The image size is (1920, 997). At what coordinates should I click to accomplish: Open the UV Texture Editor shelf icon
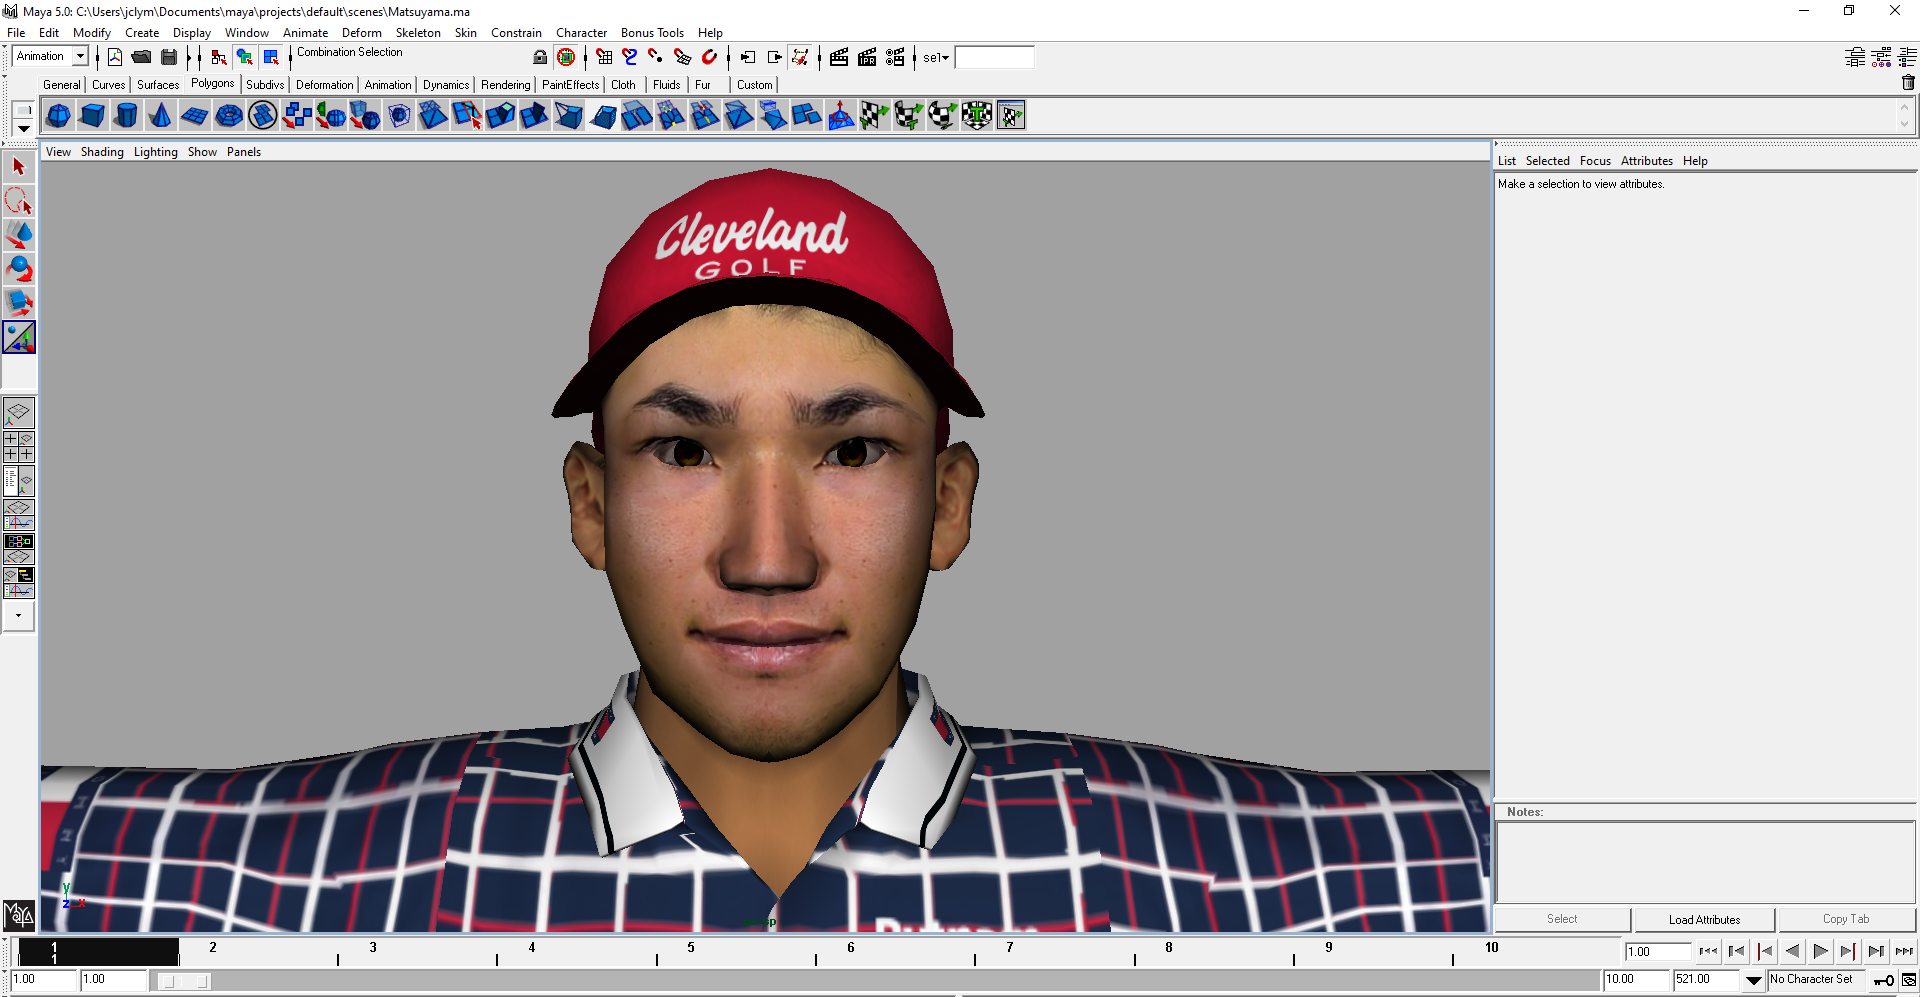click(x=1011, y=116)
